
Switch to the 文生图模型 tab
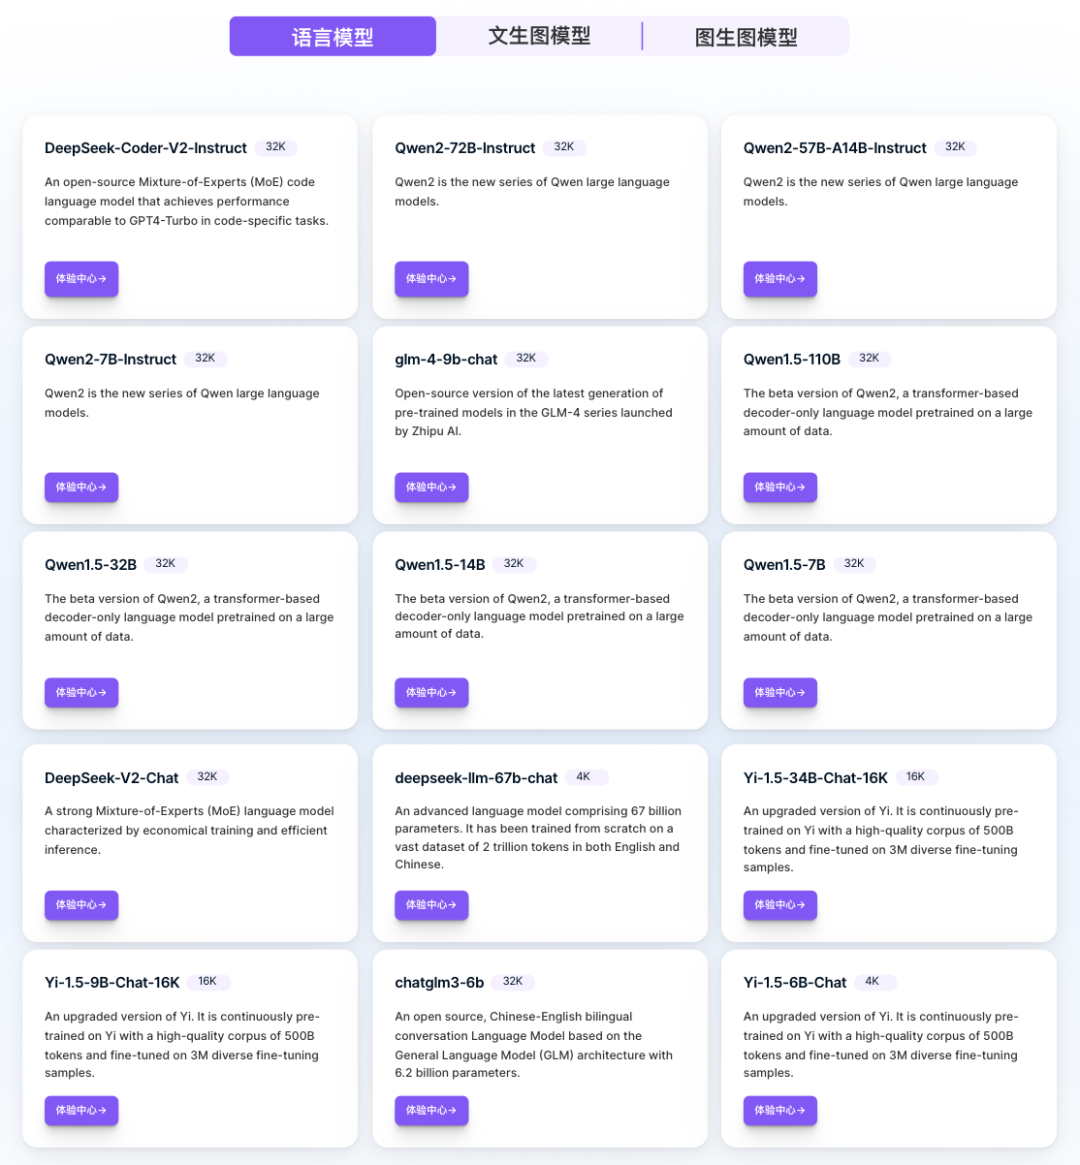tap(540, 34)
